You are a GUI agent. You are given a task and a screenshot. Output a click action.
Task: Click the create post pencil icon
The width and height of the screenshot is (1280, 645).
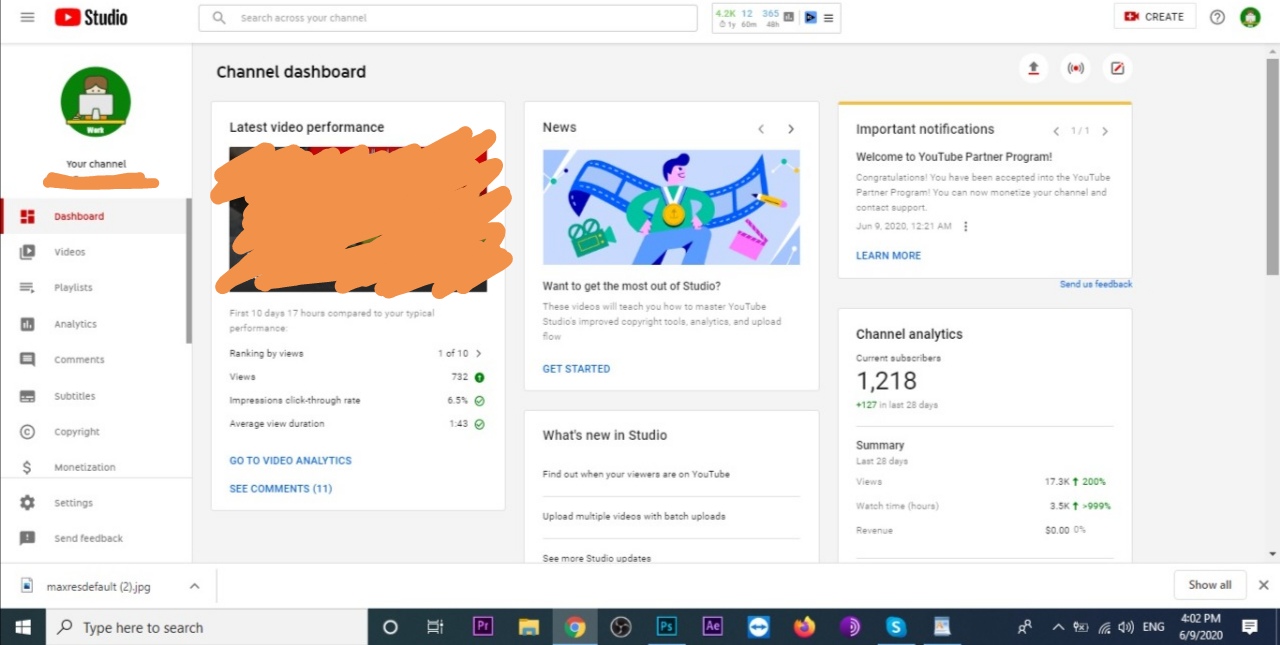[1117, 69]
